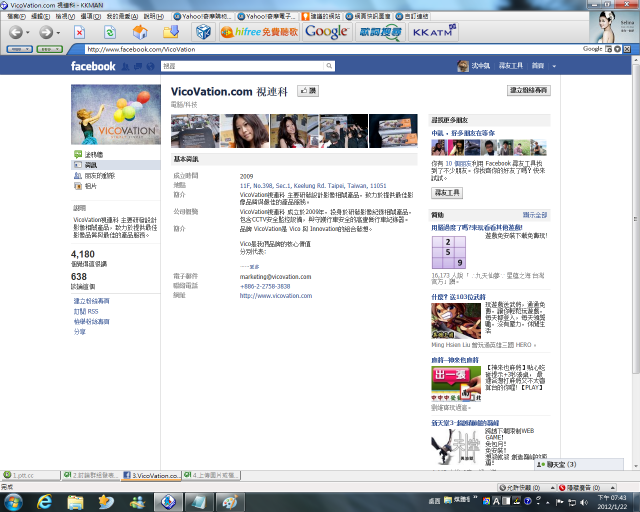This screenshot has height=512, width=640.
Task: Open the first photo in the photo strip
Action: pyautogui.click(x=195, y=131)
